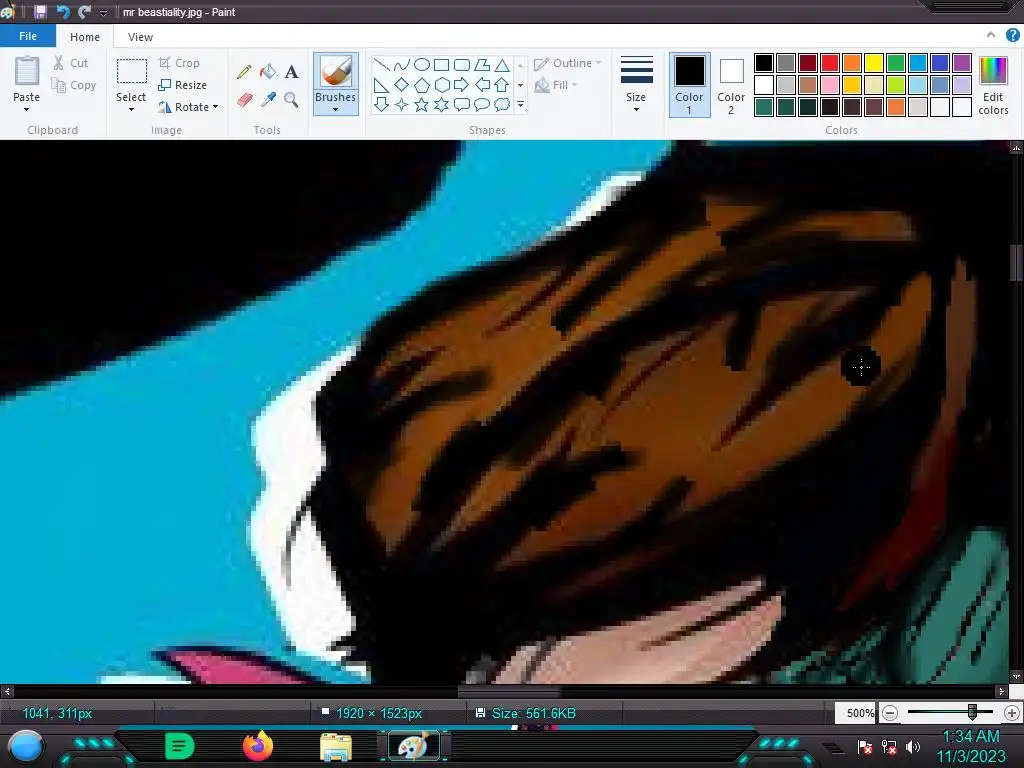The image size is (1024, 768).
Task: Select the Text tool
Action: pos(291,72)
